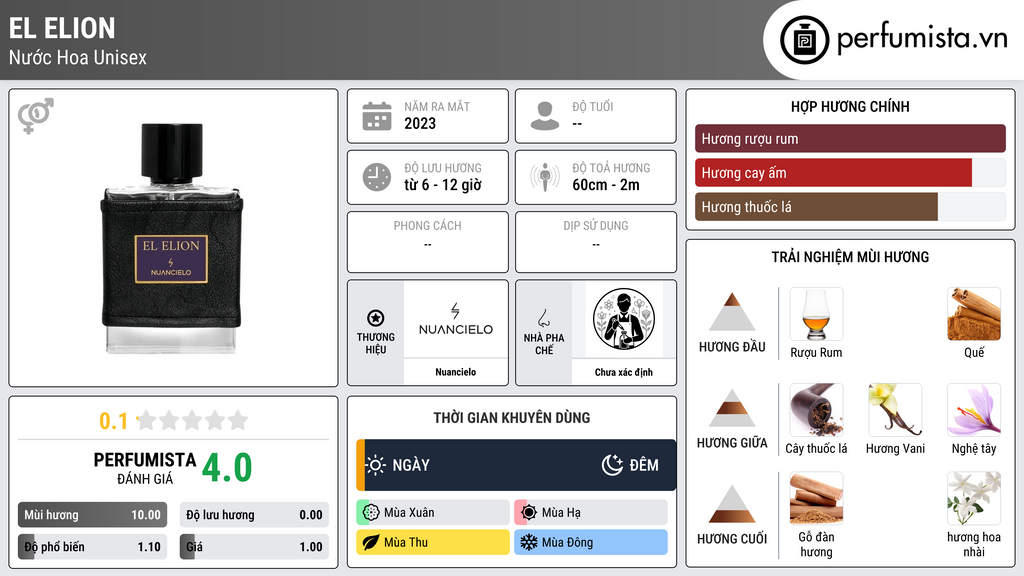Click the Mùi hương 10.00 score bar
Viewport: 1024px width, 576px height.
pyautogui.click(x=92, y=515)
